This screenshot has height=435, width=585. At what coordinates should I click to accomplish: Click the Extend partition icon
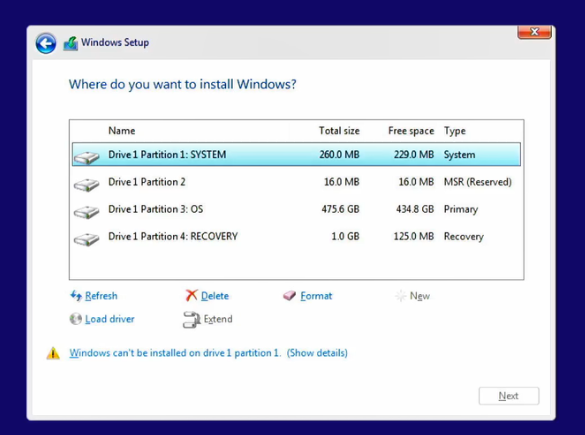click(x=191, y=320)
